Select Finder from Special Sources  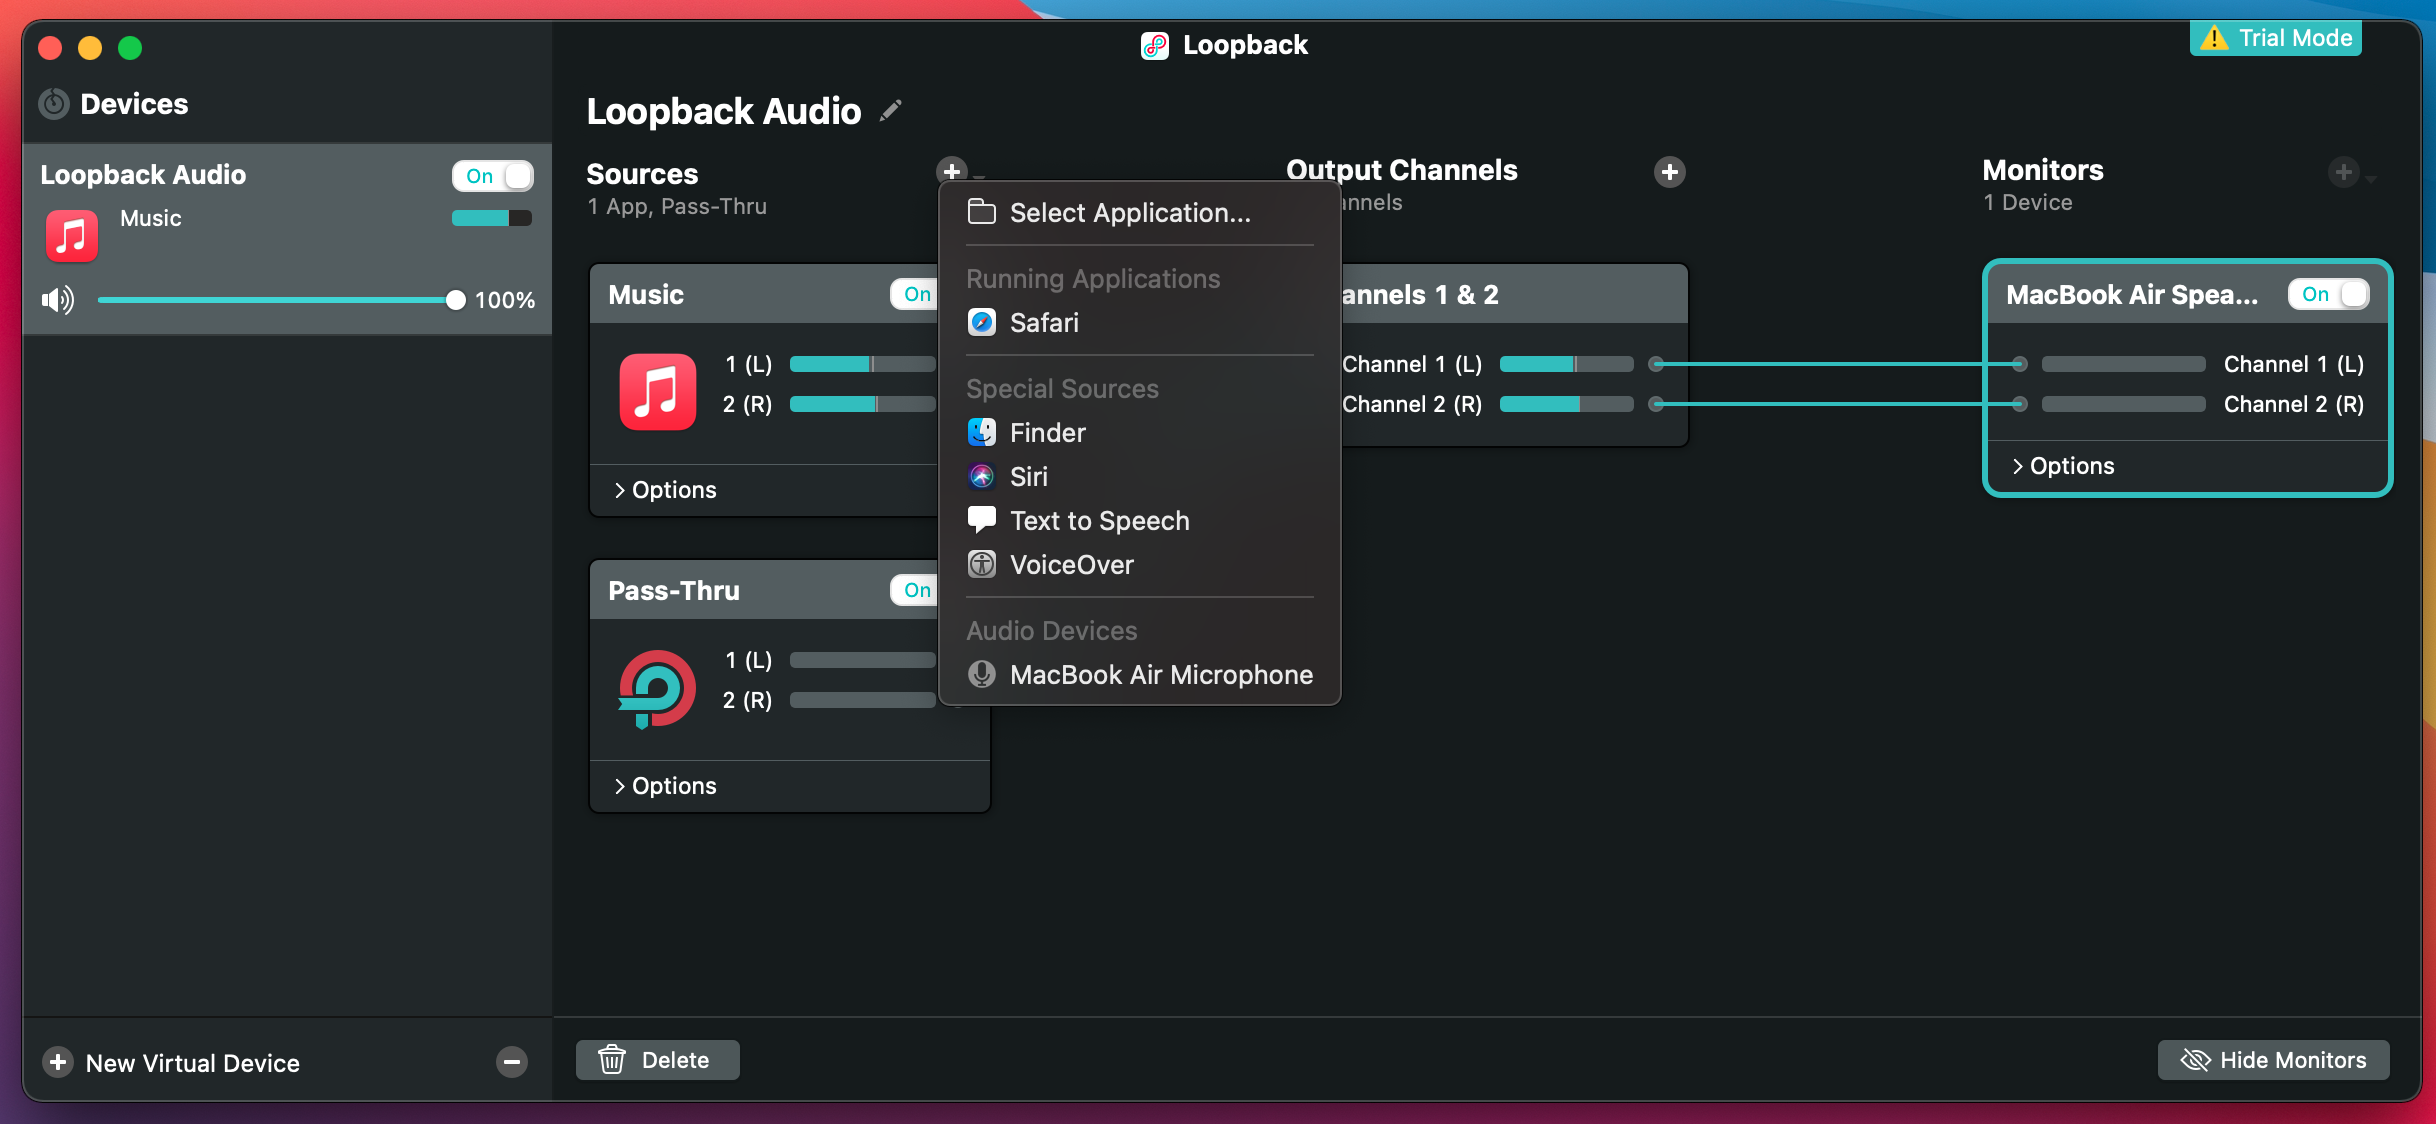pos(1140,432)
